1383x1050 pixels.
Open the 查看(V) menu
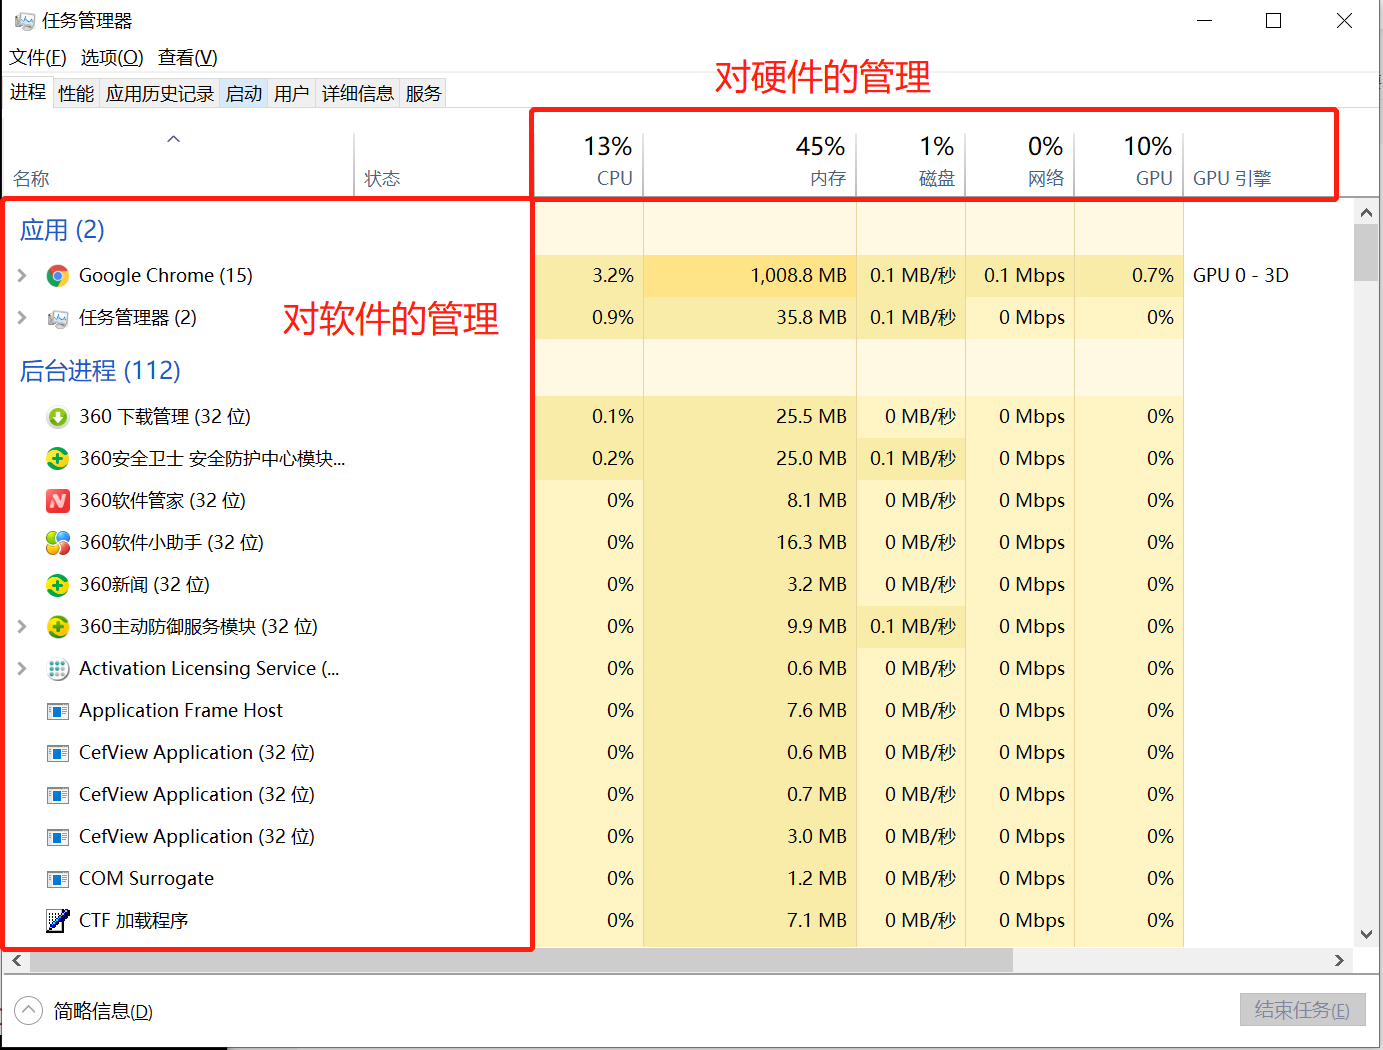pyautogui.click(x=188, y=58)
